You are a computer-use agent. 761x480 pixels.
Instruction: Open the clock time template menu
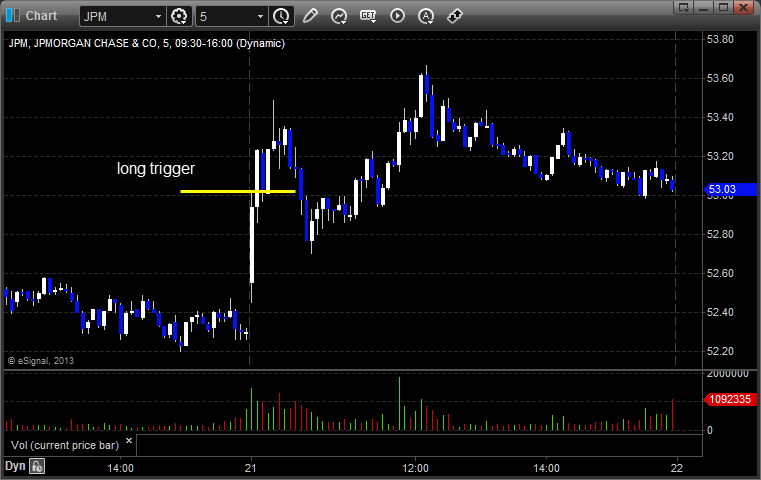281,17
